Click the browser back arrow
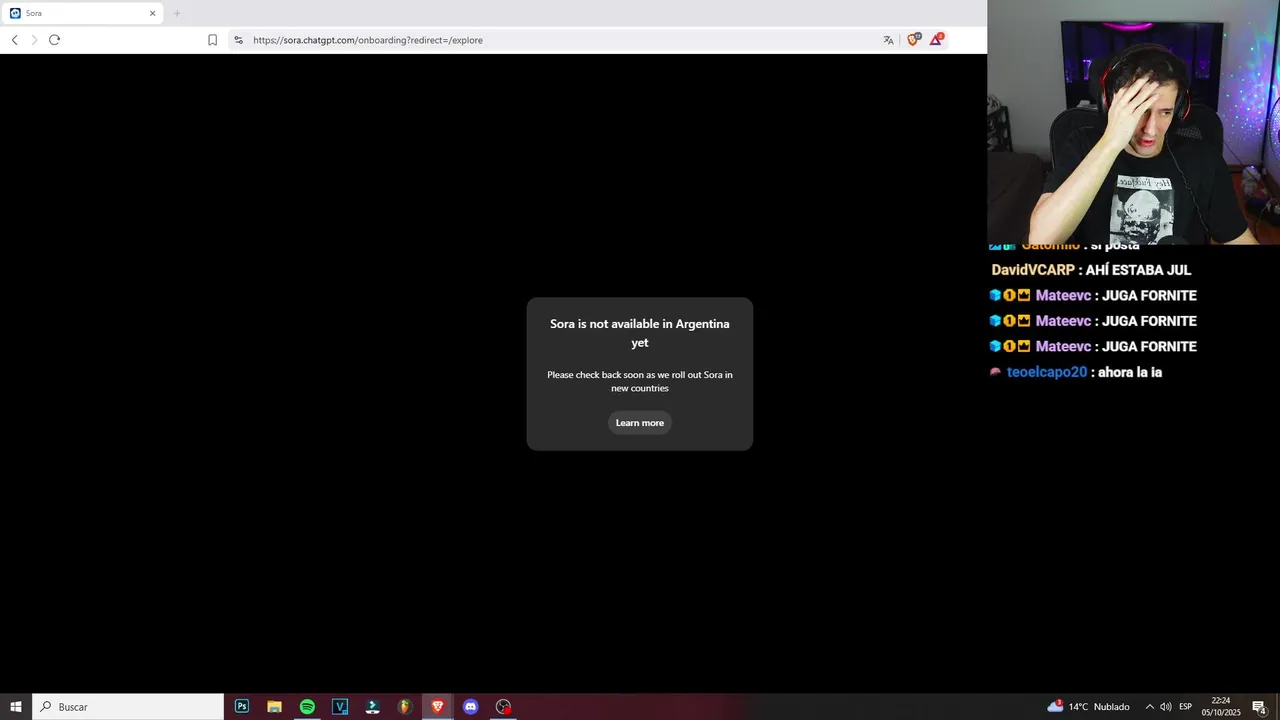Image resolution: width=1280 pixels, height=720 pixels. click(14, 40)
